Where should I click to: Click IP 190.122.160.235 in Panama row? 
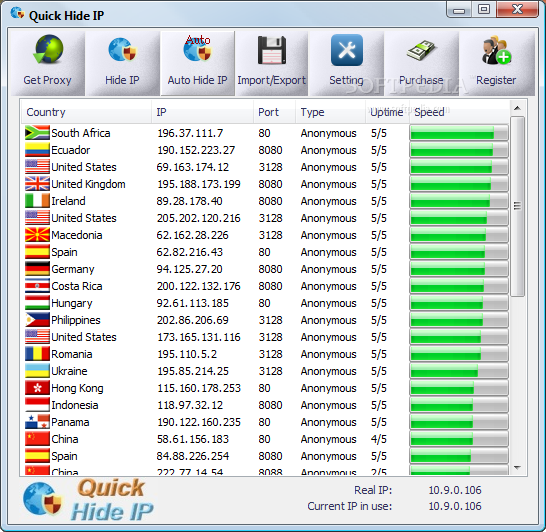tap(198, 422)
